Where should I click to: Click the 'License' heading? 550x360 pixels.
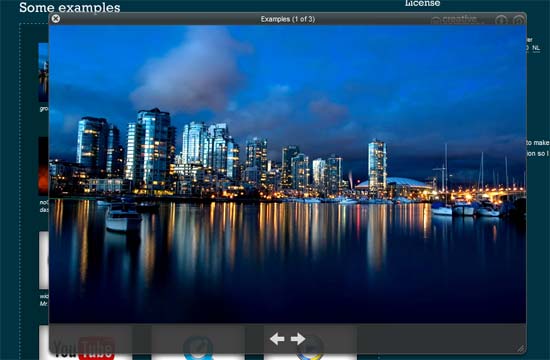422,3
